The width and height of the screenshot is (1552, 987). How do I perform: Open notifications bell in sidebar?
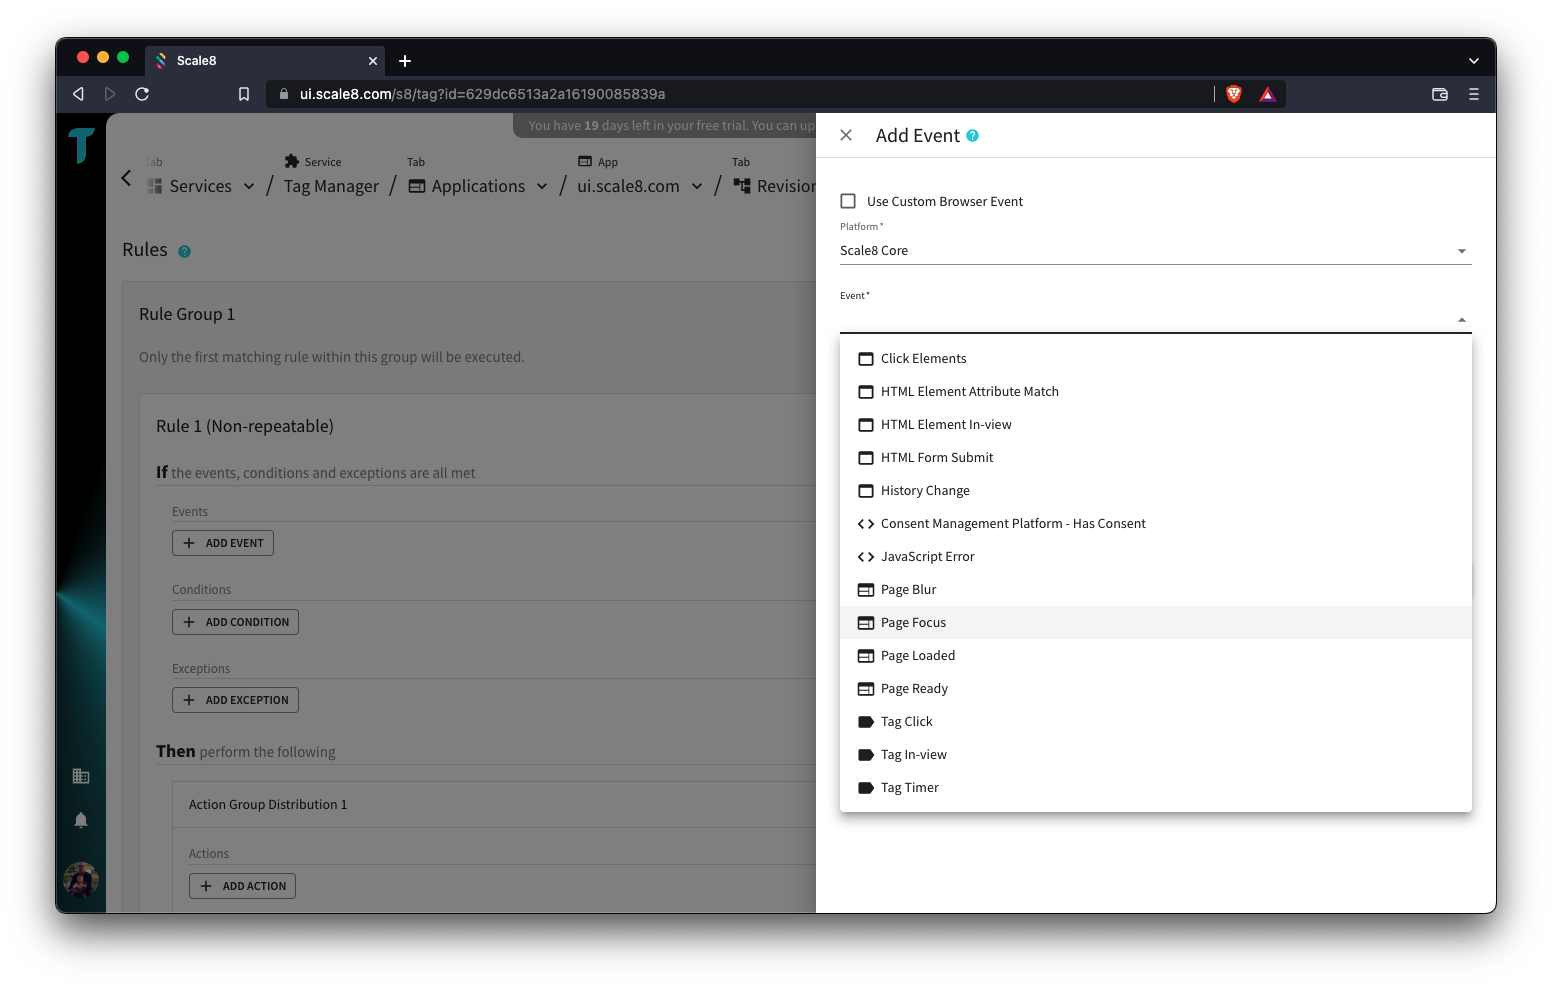pos(81,821)
